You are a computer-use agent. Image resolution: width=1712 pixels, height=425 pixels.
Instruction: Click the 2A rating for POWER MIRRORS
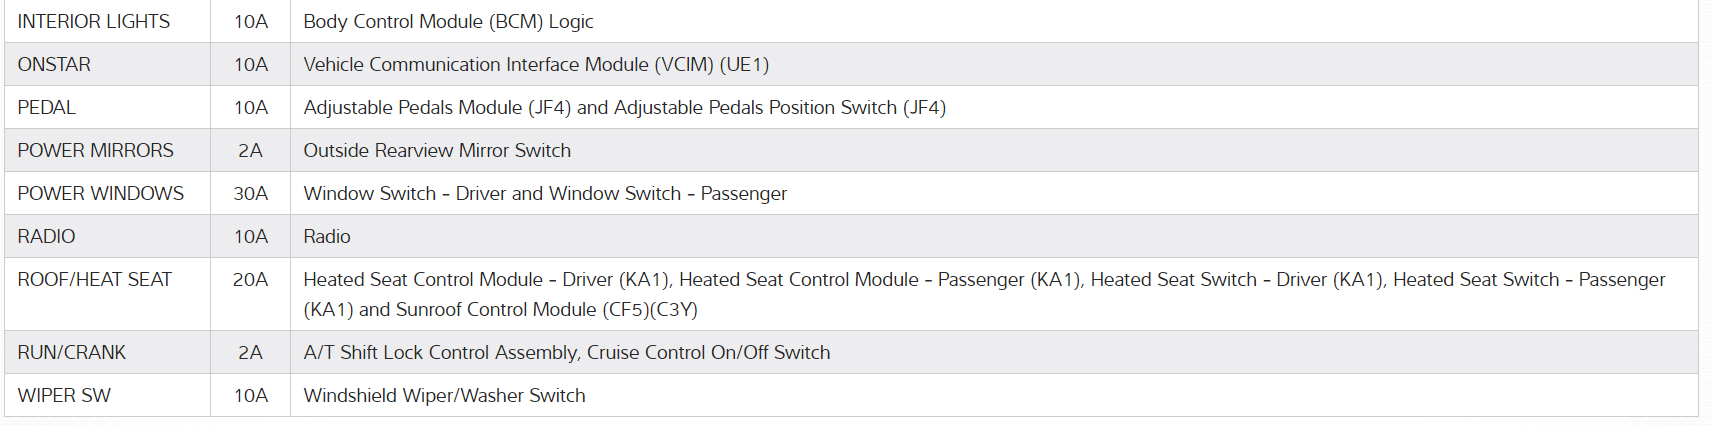point(251,150)
